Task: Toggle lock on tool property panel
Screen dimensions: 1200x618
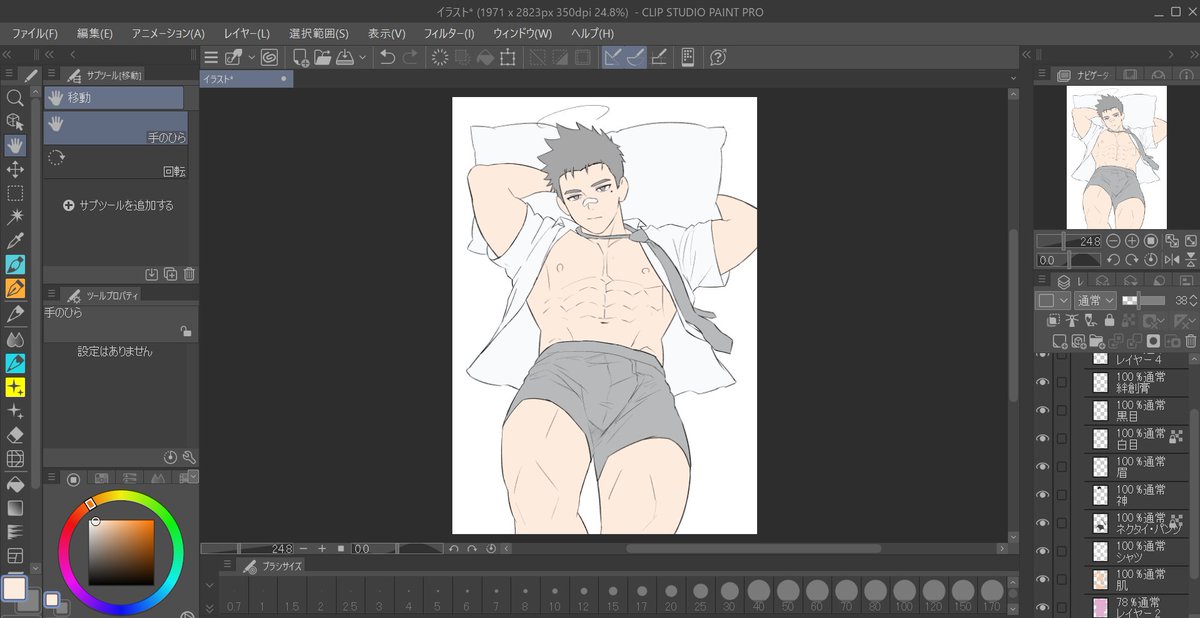Action: (186, 331)
